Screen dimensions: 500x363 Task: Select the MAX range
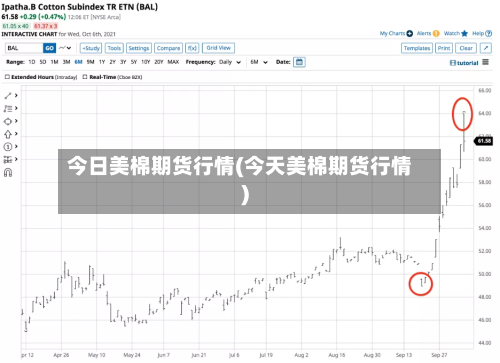(173, 62)
